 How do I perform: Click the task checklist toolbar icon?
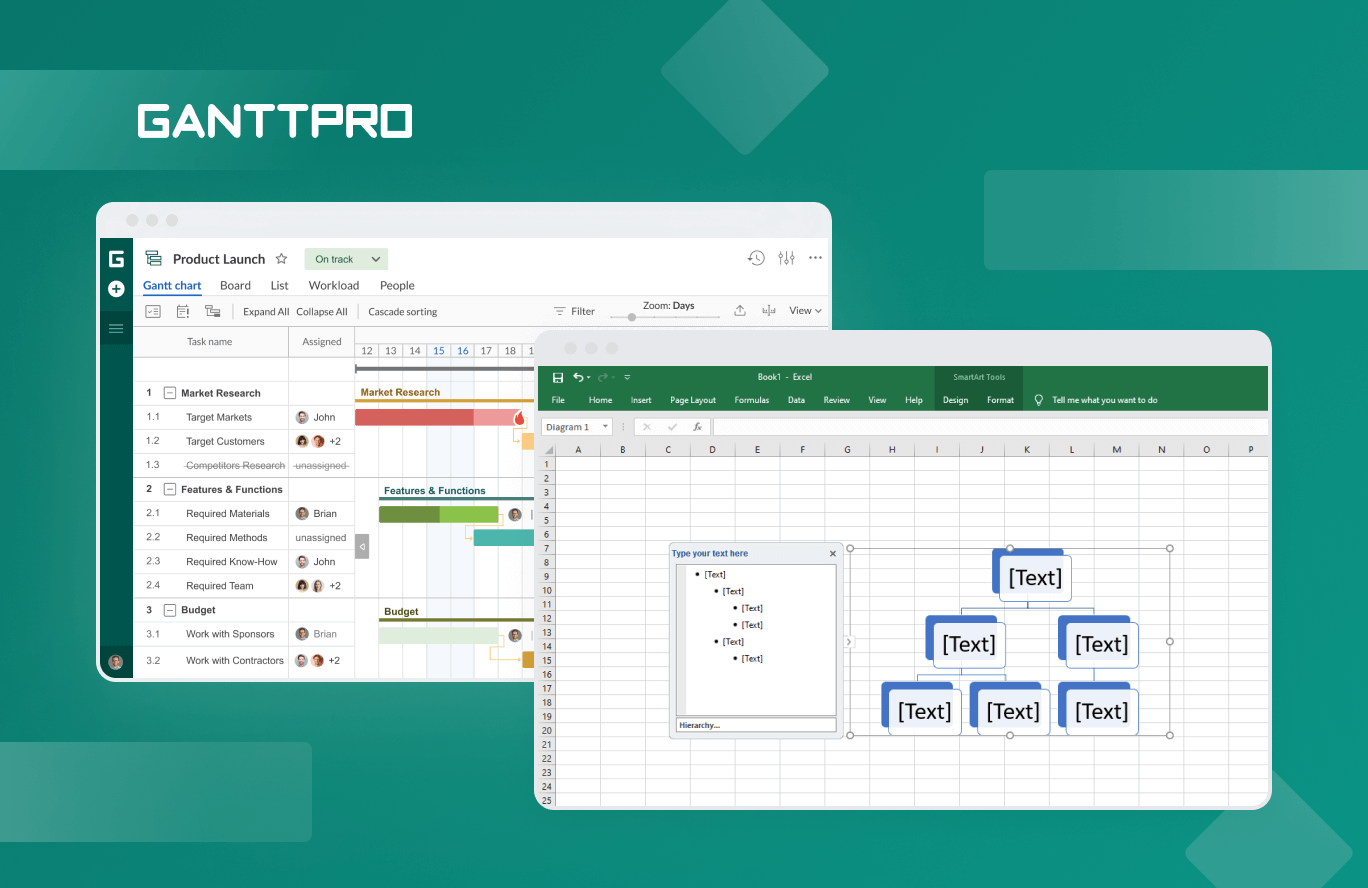click(153, 311)
